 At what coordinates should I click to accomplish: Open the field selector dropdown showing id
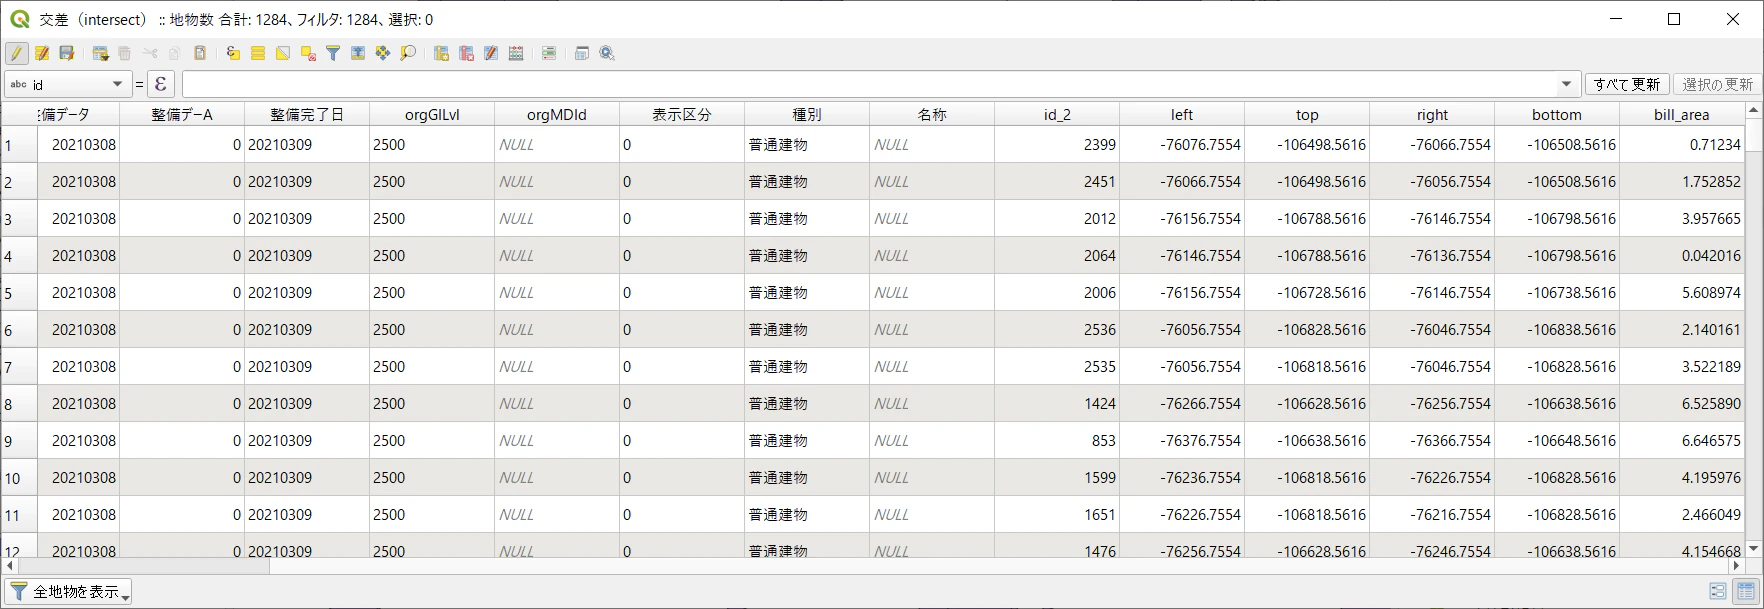coord(68,84)
